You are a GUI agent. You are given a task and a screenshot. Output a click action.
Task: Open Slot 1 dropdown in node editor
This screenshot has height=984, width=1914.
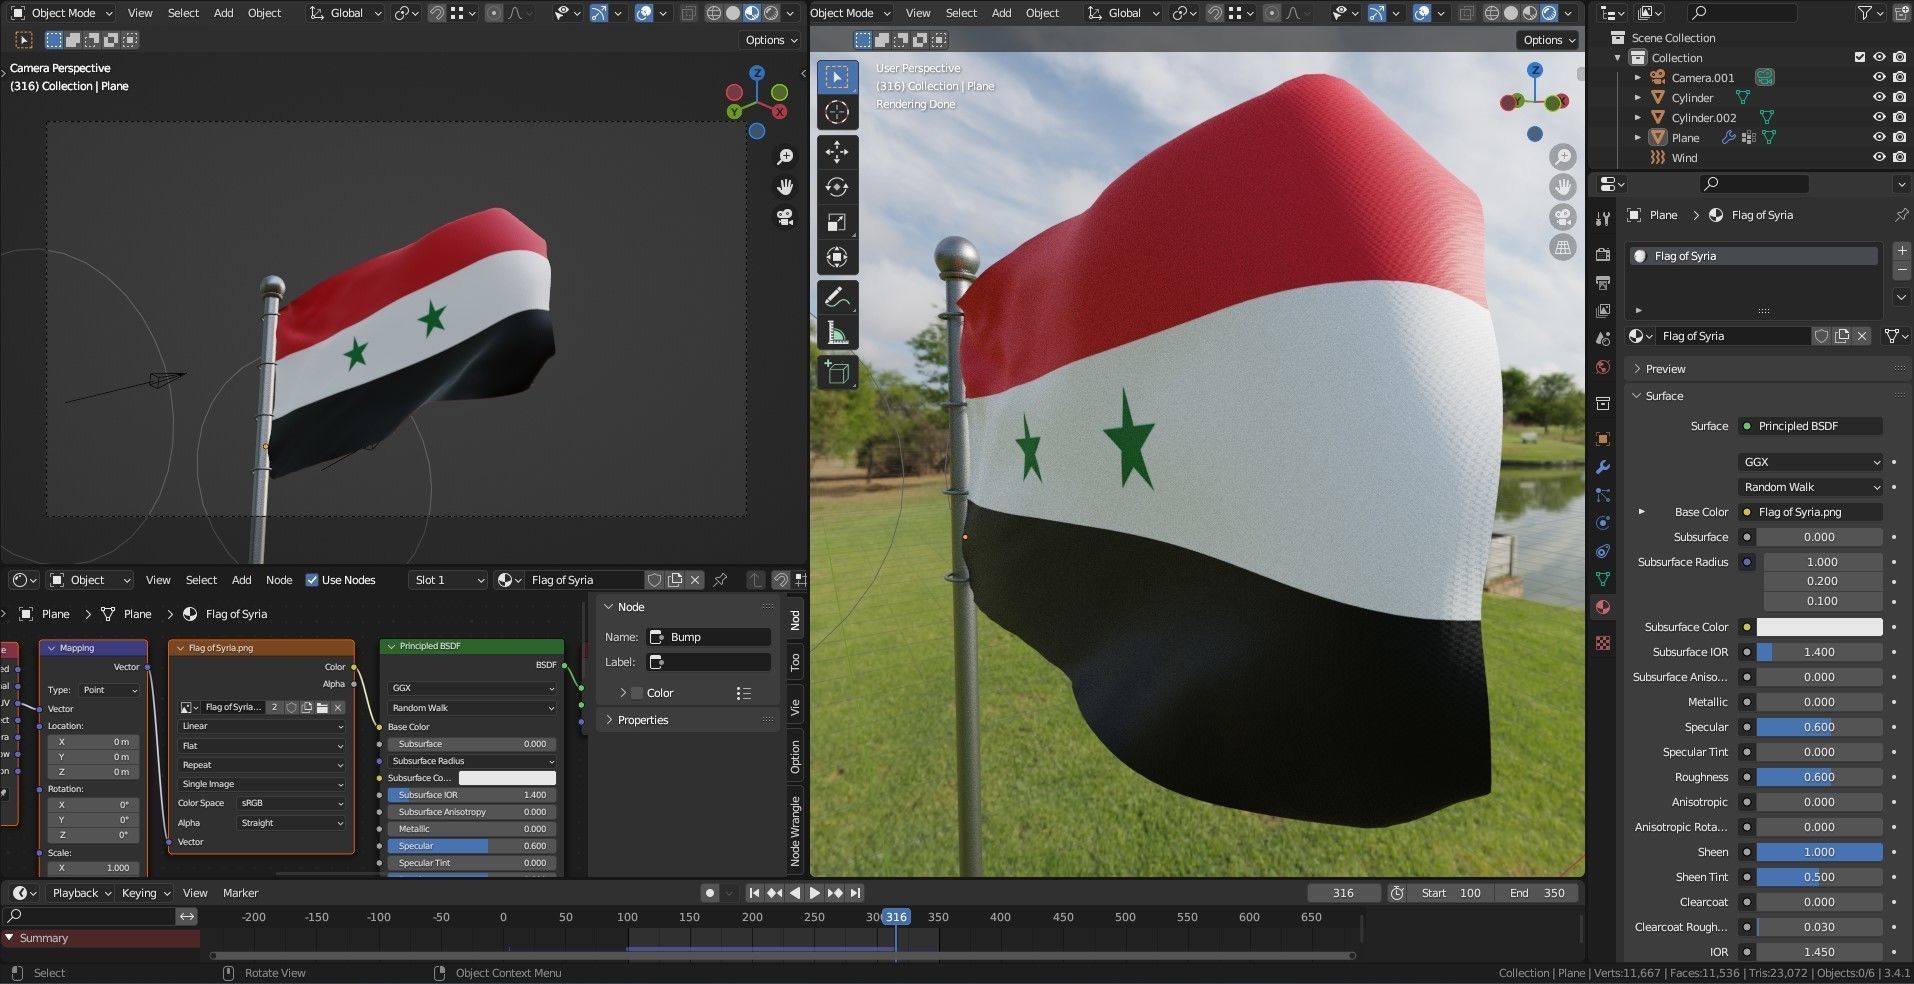pos(448,580)
